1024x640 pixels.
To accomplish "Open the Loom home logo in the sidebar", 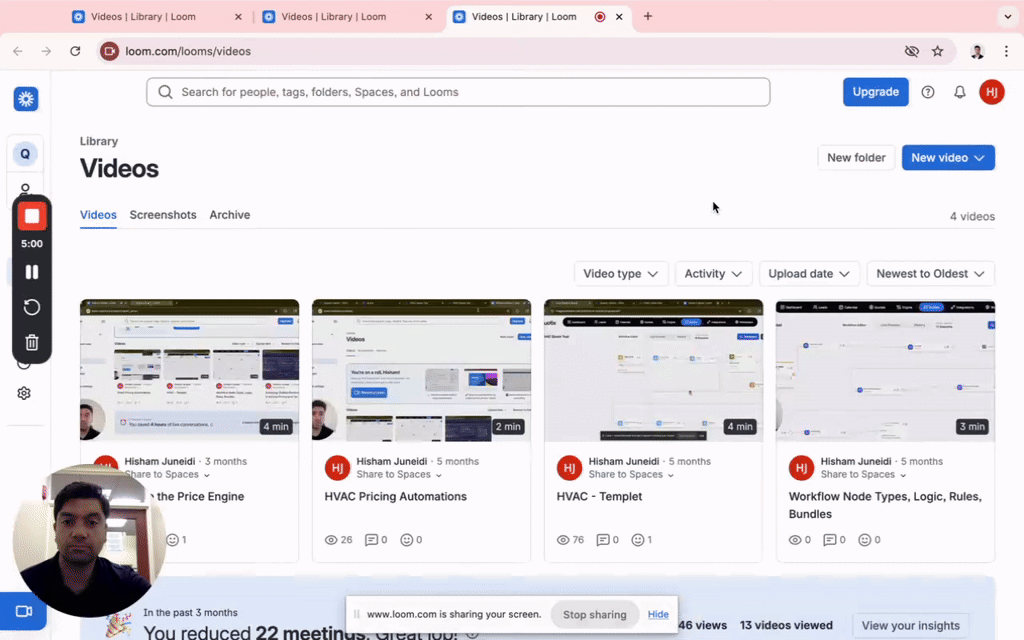I will [x=26, y=99].
